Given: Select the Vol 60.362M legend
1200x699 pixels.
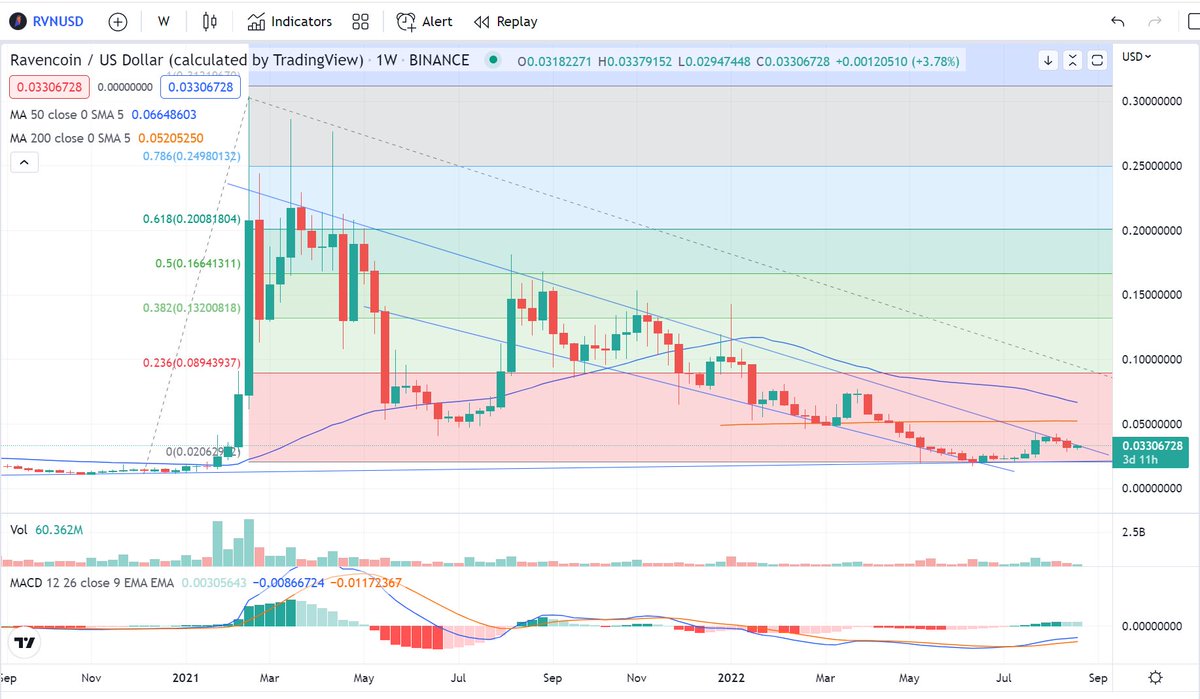Looking at the screenshot, I should click(x=47, y=530).
